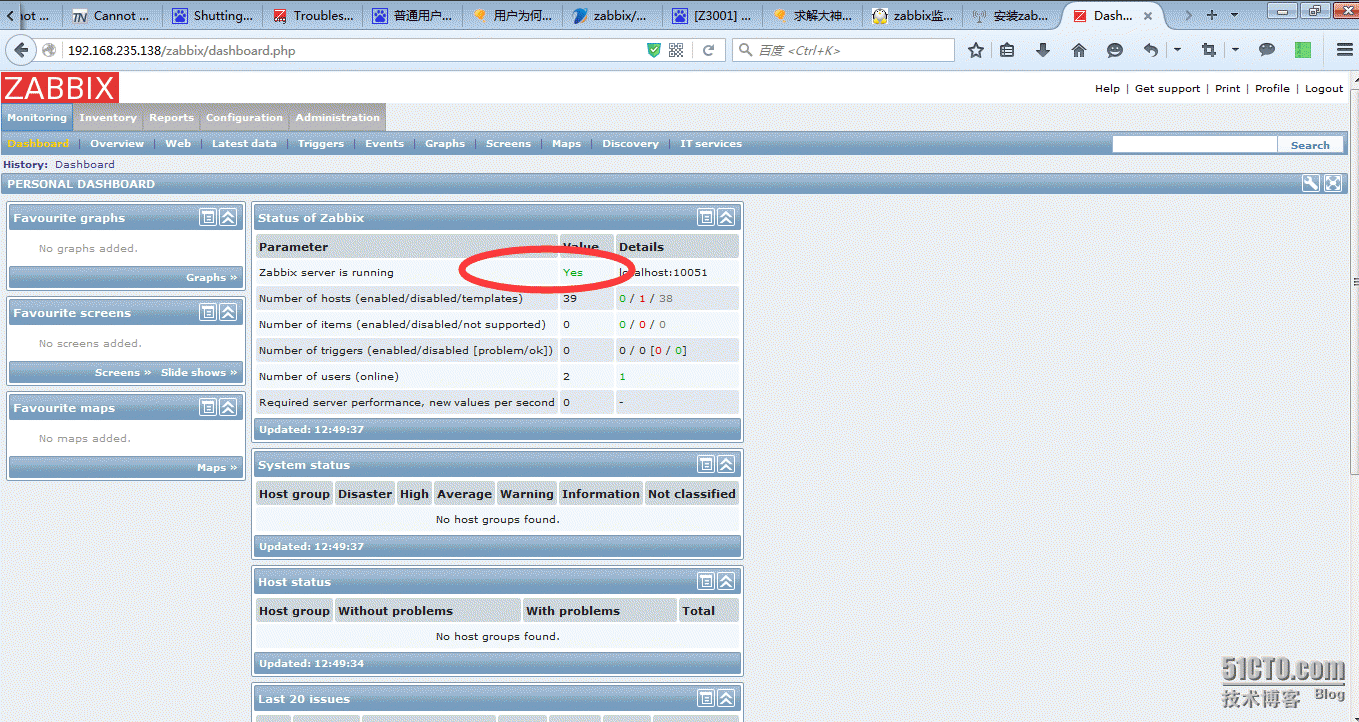
Task: Click the Search button
Action: click(x=1310, y=145)
